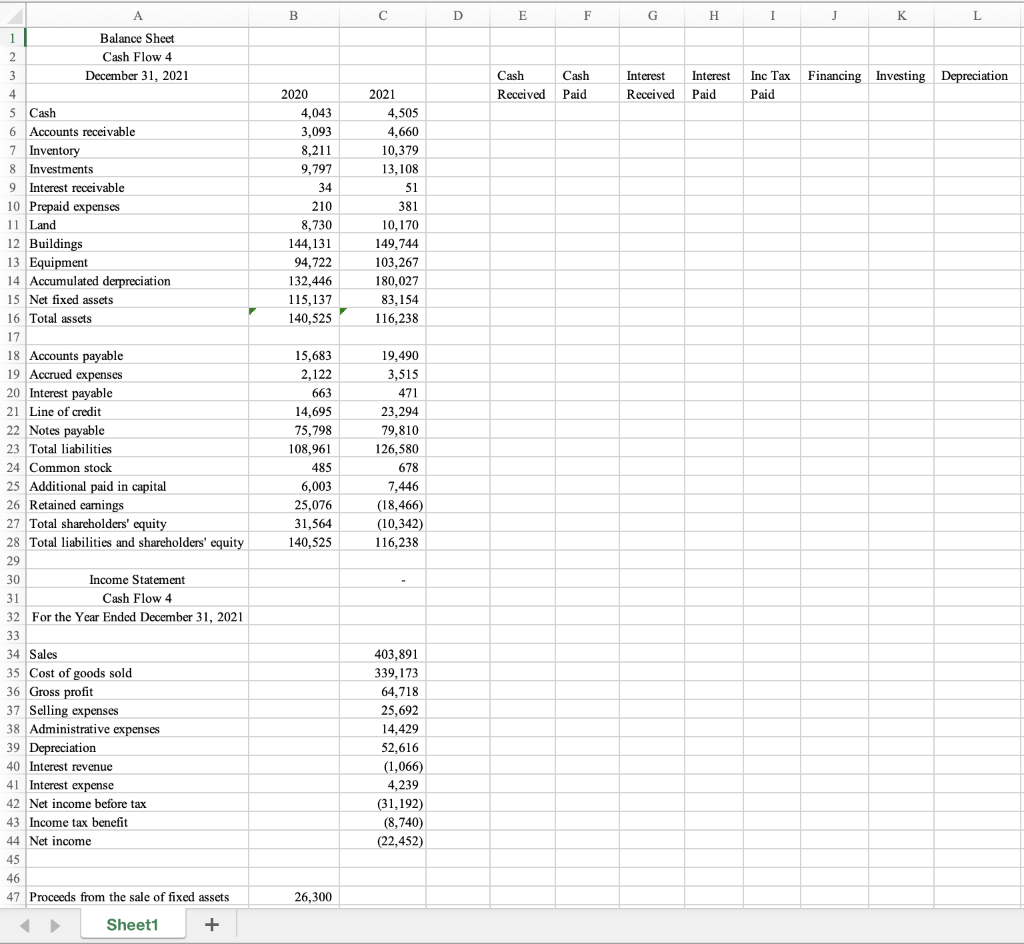This screenshot has height=944, width=1024.
Task: Select column A header
Action: point(137,16)
